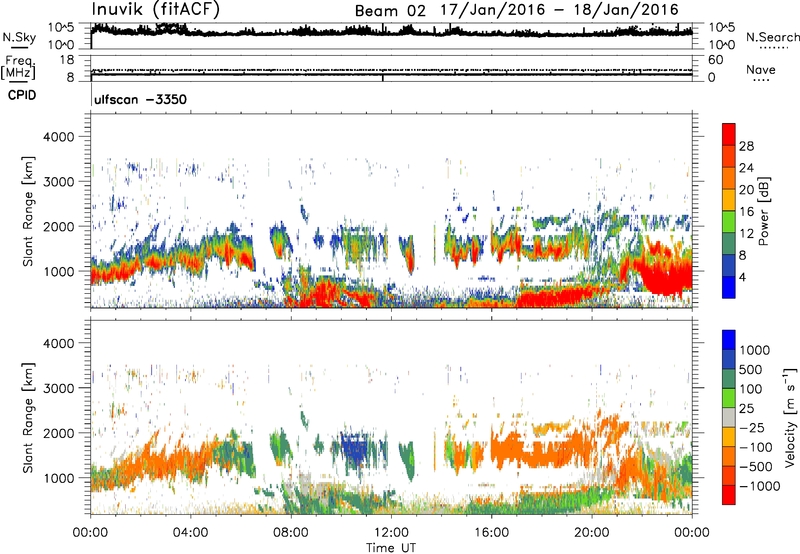Screen dimensions: 800x554
Task: Click the 'N.Sky' legend label
Action: tap(19, 37)
